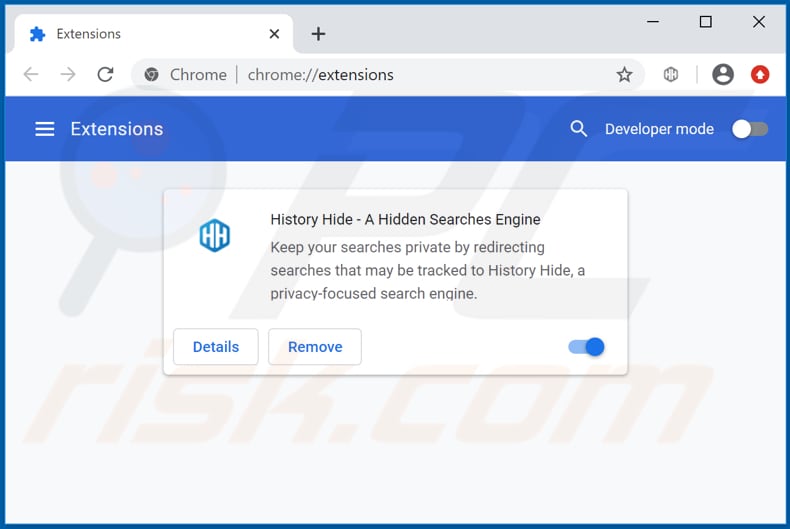Click the red Chrome update icon
Image resolution: width=790 pixels, height=529 pixels.
click(760, 75)
